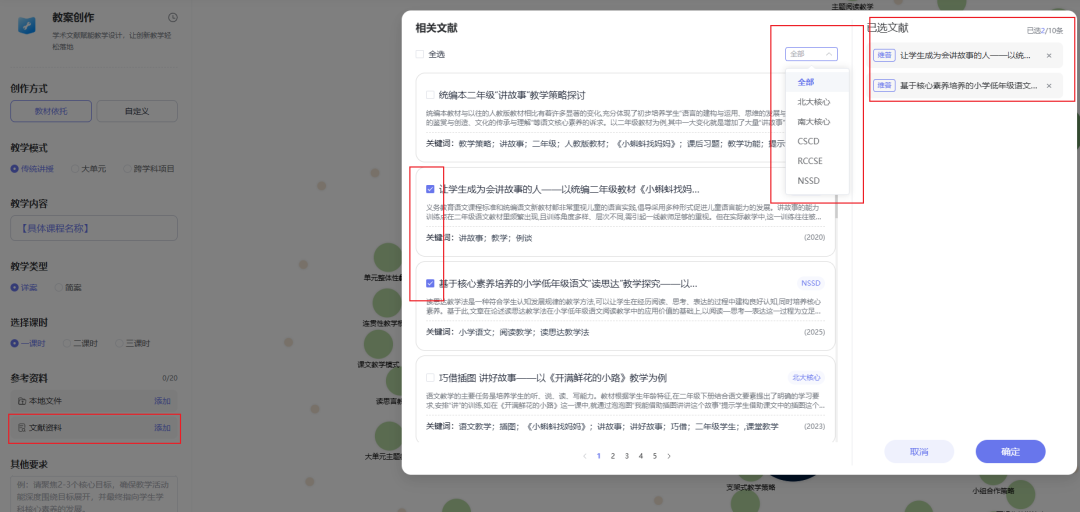Image resolution: width=1080 pixels, height=512 pixels.
Task: Collapse the 全部 source filter dropdown box
Action: pyautogui.click(x=811, y=54)
